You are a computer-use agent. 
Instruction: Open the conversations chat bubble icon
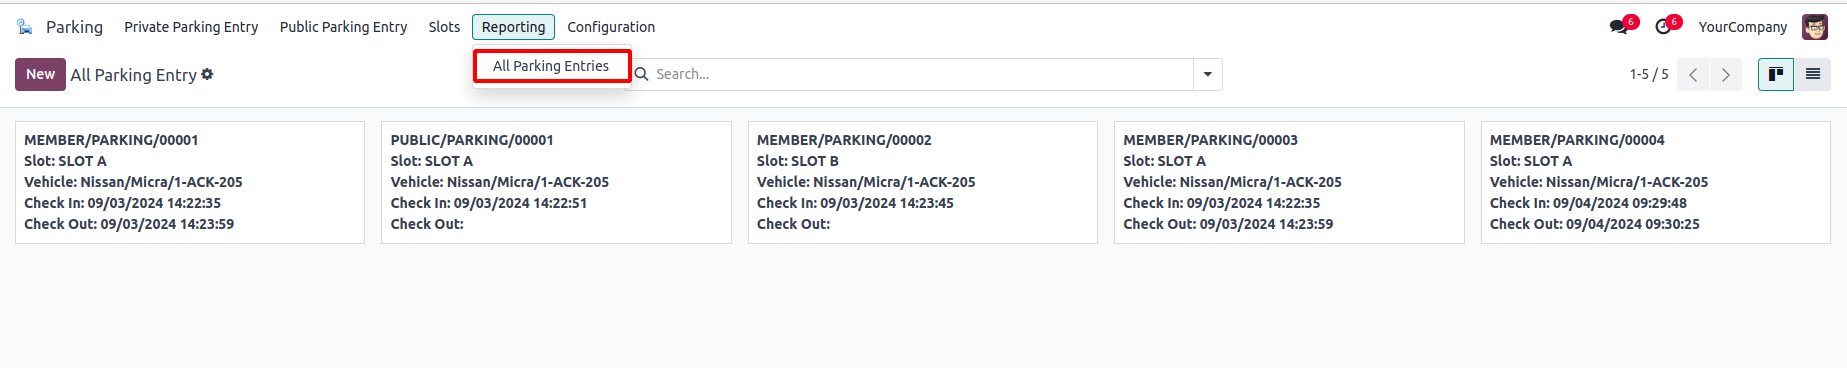1618,27
